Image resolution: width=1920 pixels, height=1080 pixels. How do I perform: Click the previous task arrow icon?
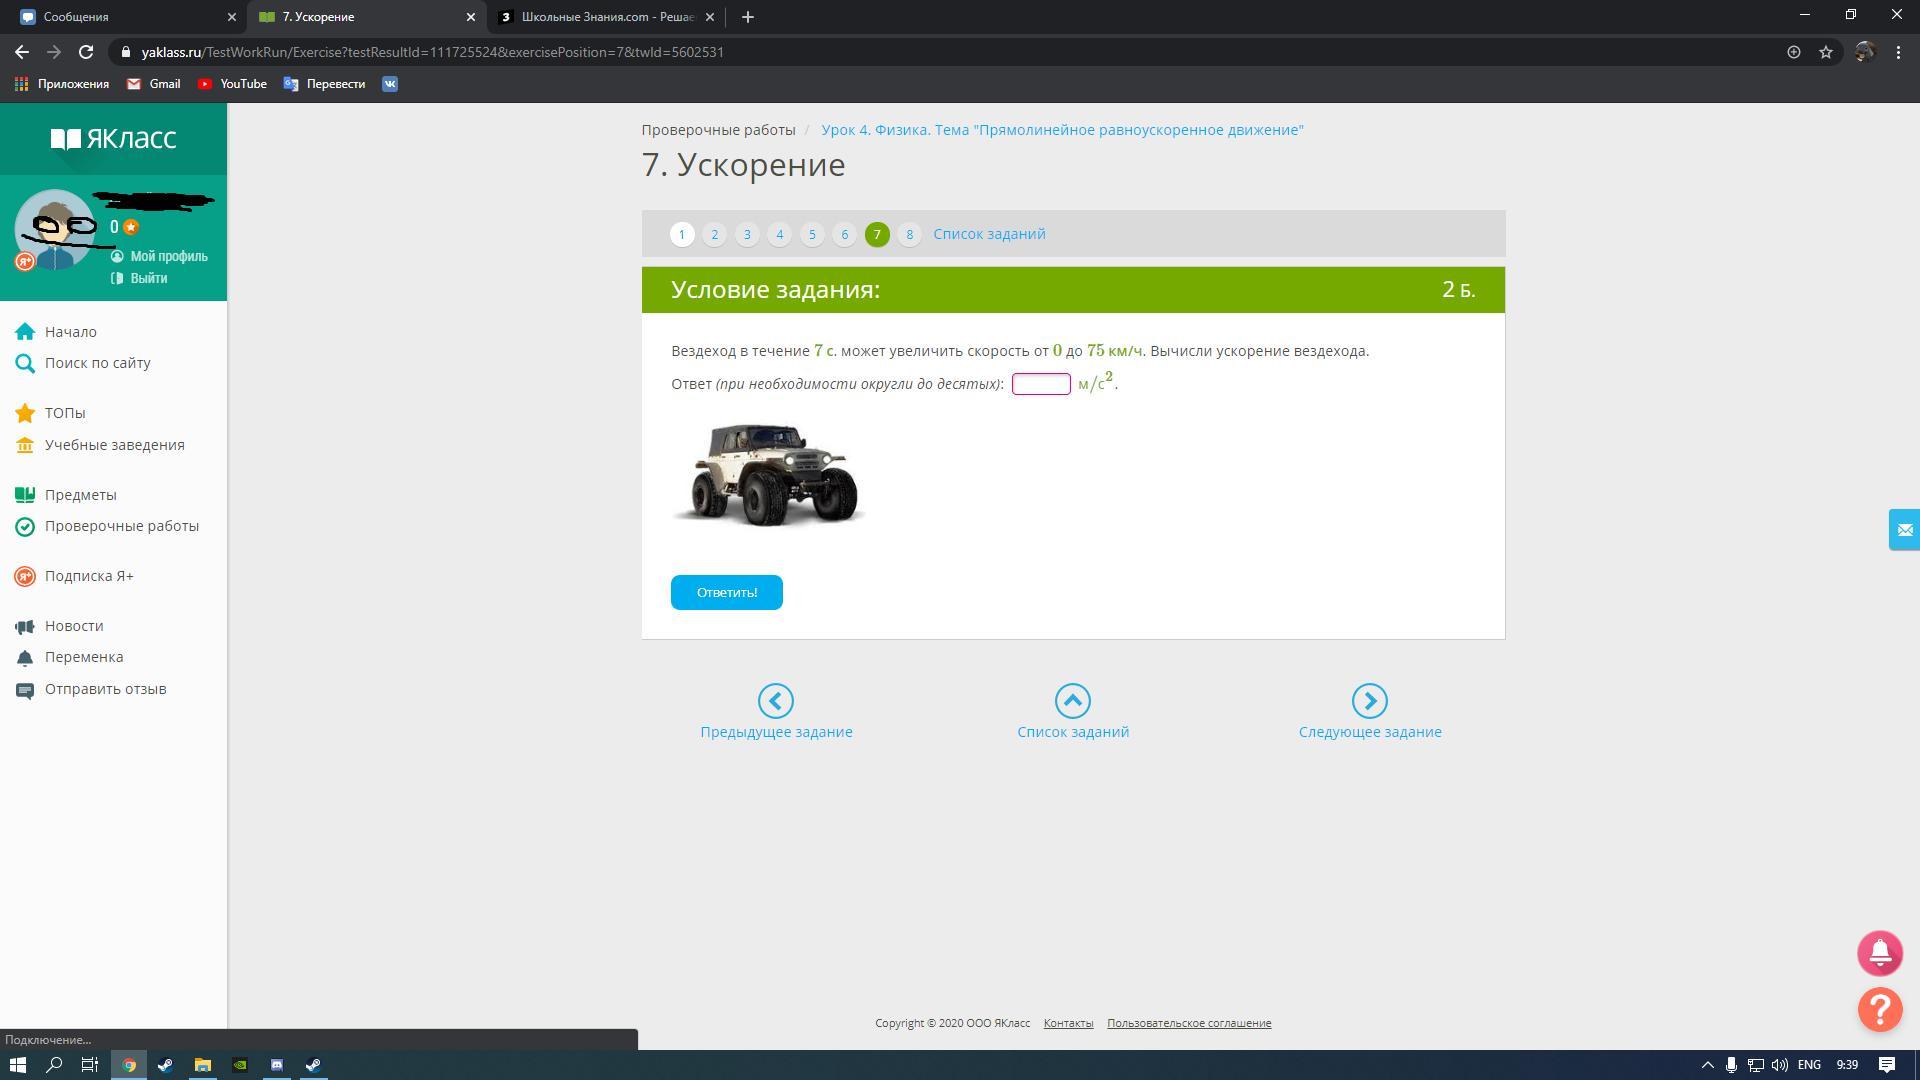coord(776,701)
